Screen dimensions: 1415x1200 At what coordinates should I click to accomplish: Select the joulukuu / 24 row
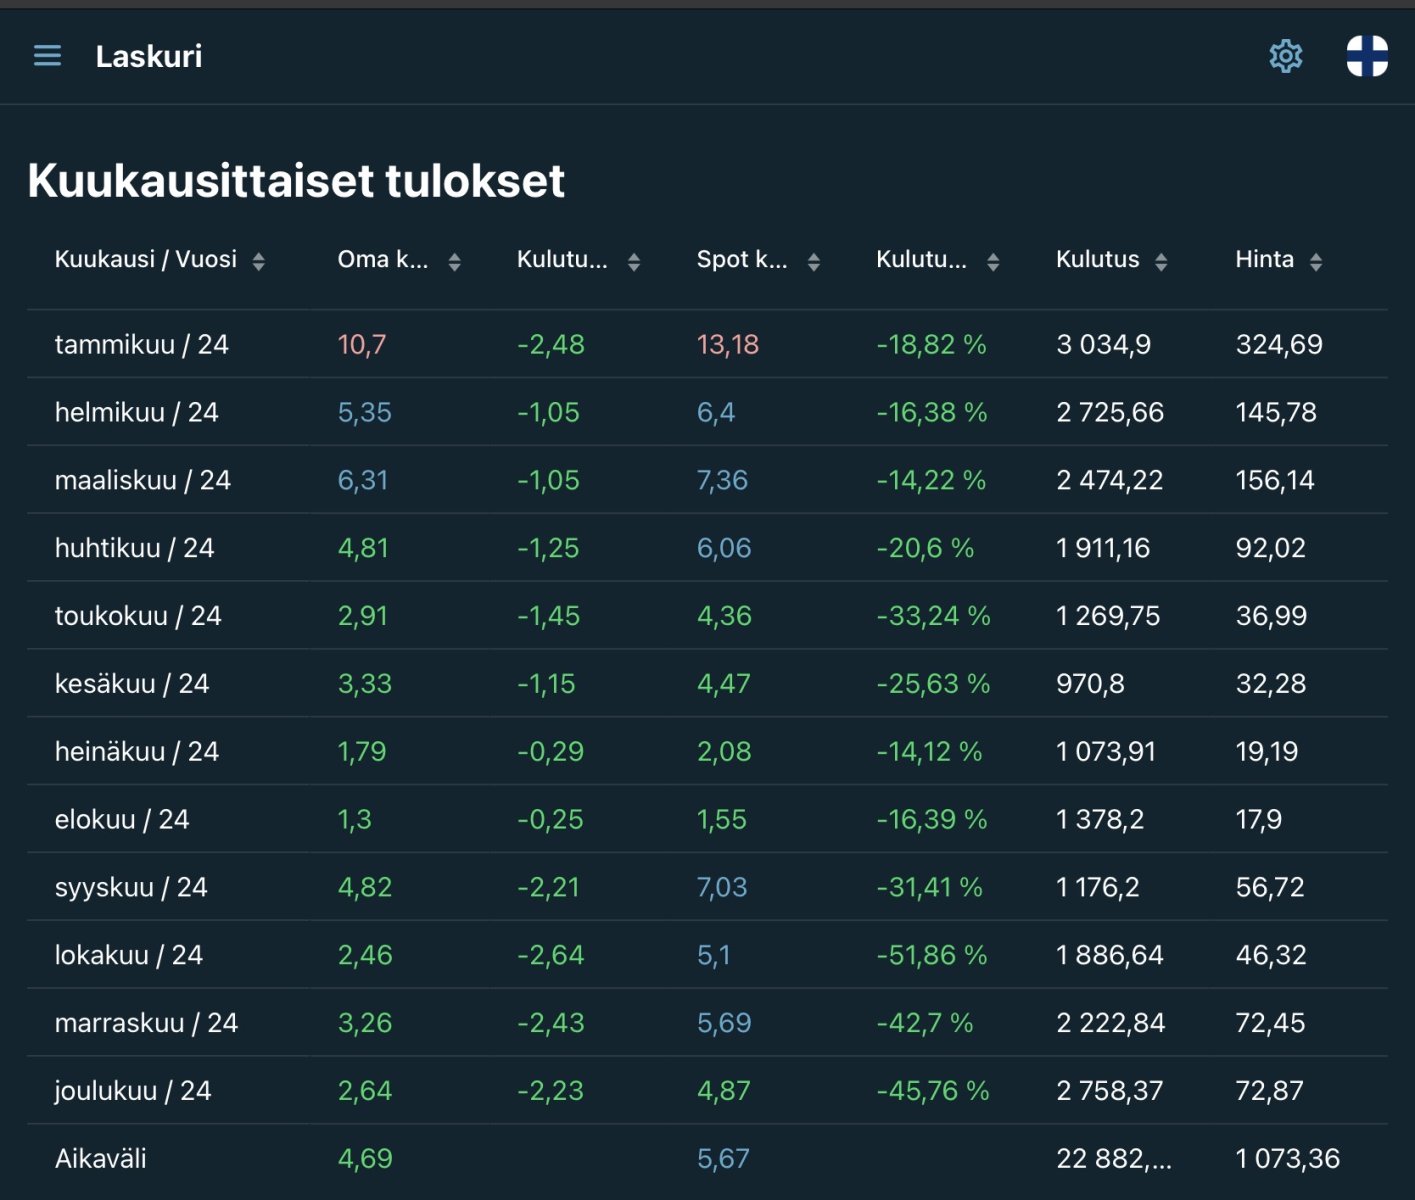(x=133, y=1091)
